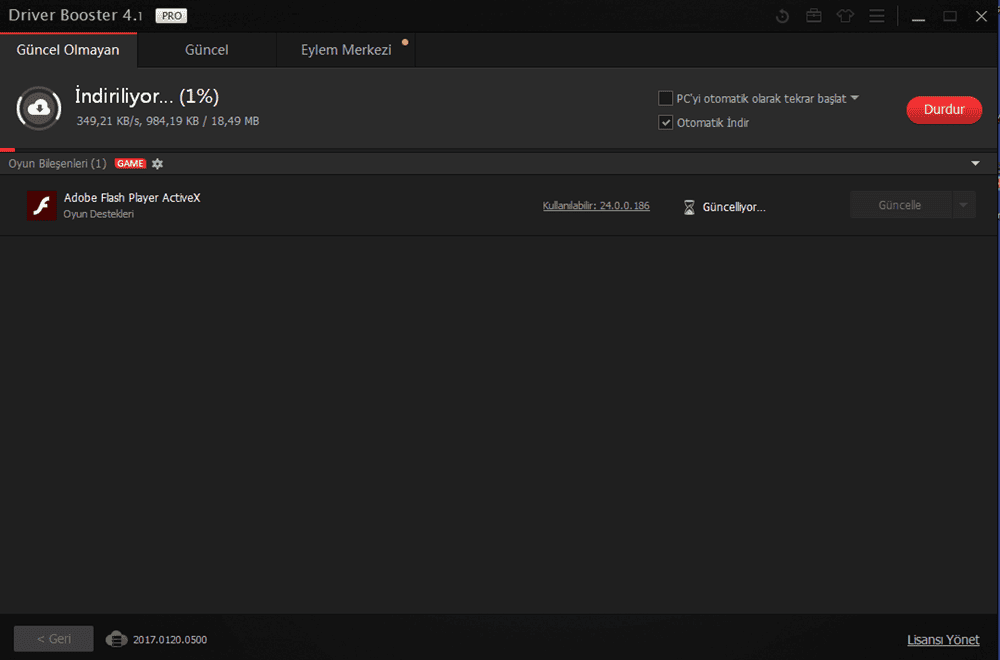Open the skin (t-shirt) icon

point(846,16)
